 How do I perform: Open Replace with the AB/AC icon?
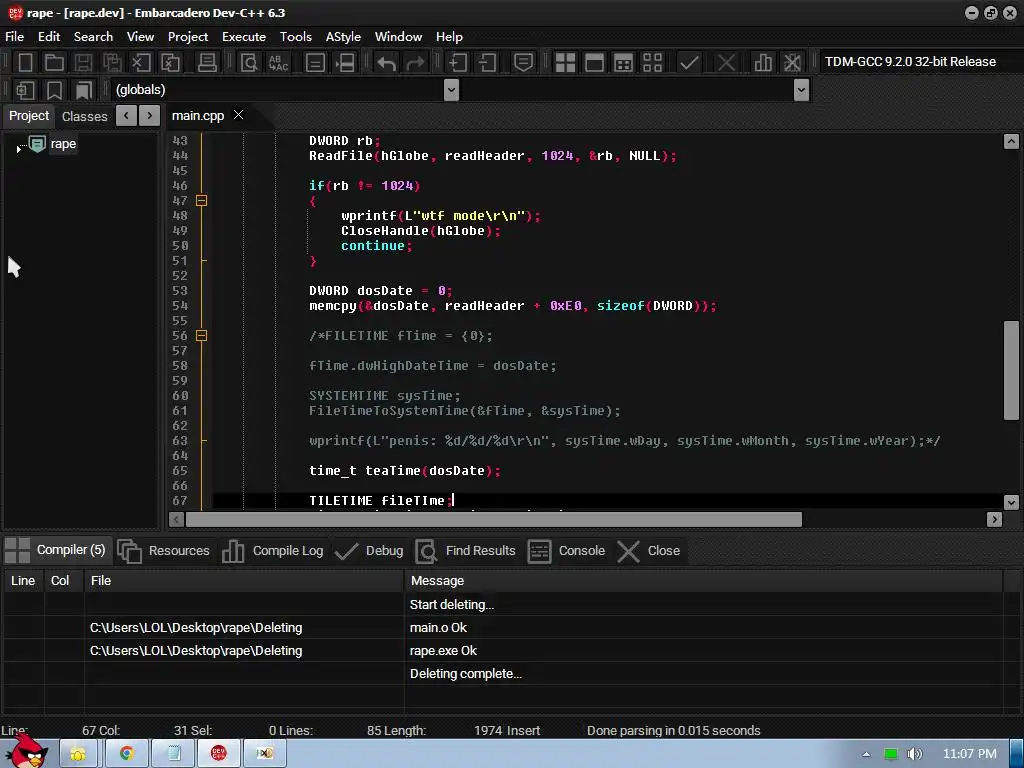point(278,63)
